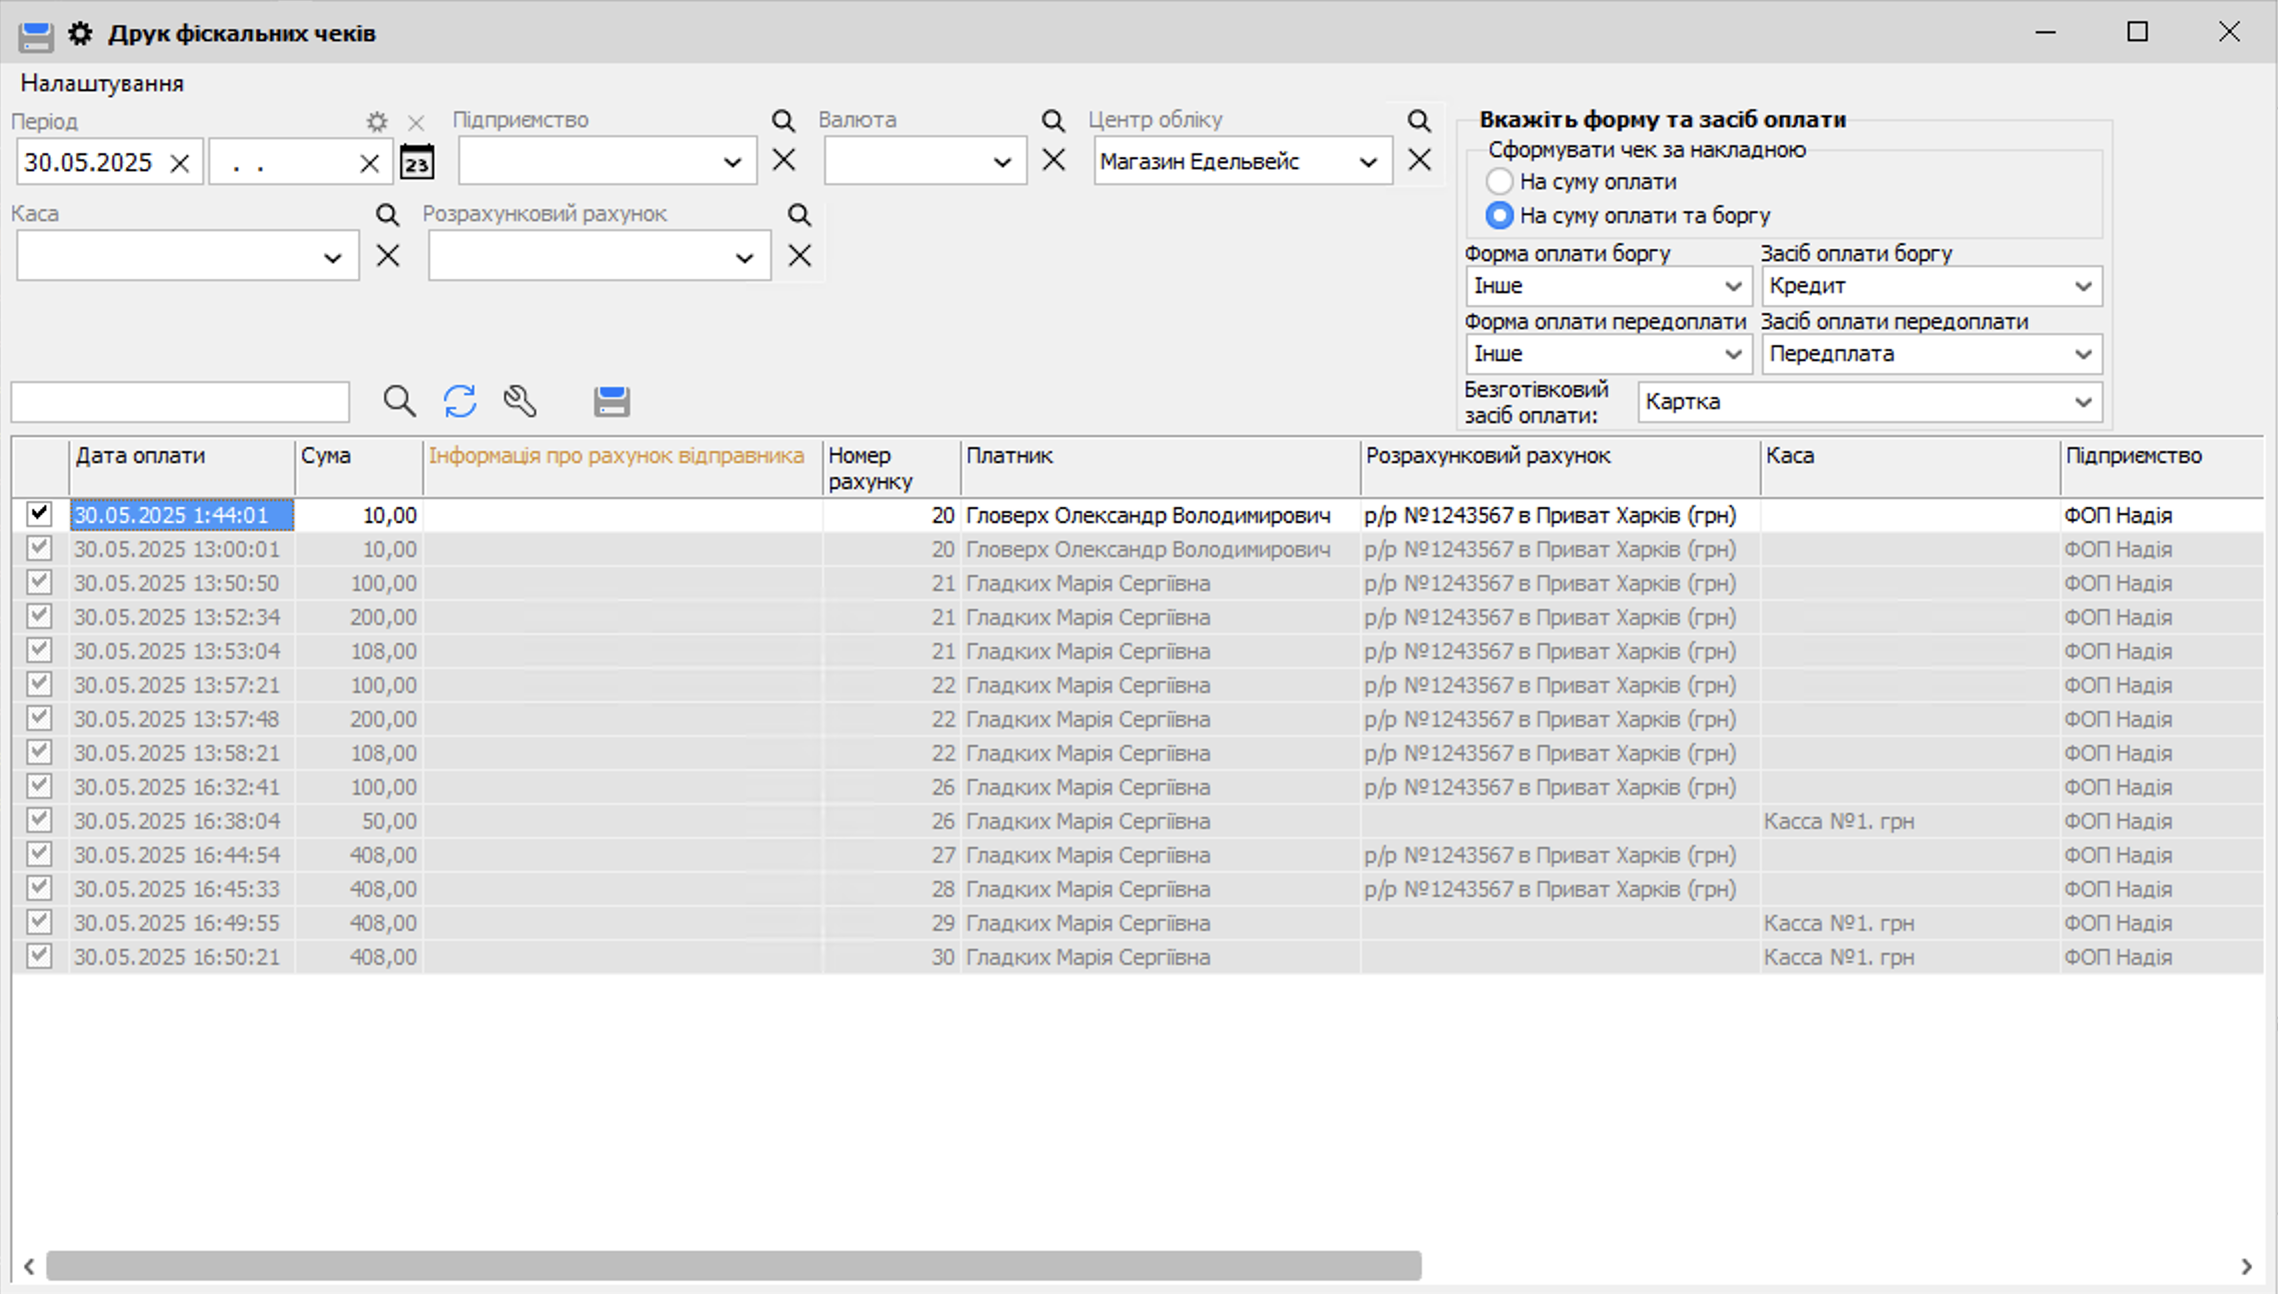This screenshot has width=2278, height=1294.
Task: Open Засіб оплати боргу Кредит dropdown
Action: point(2083,286)
